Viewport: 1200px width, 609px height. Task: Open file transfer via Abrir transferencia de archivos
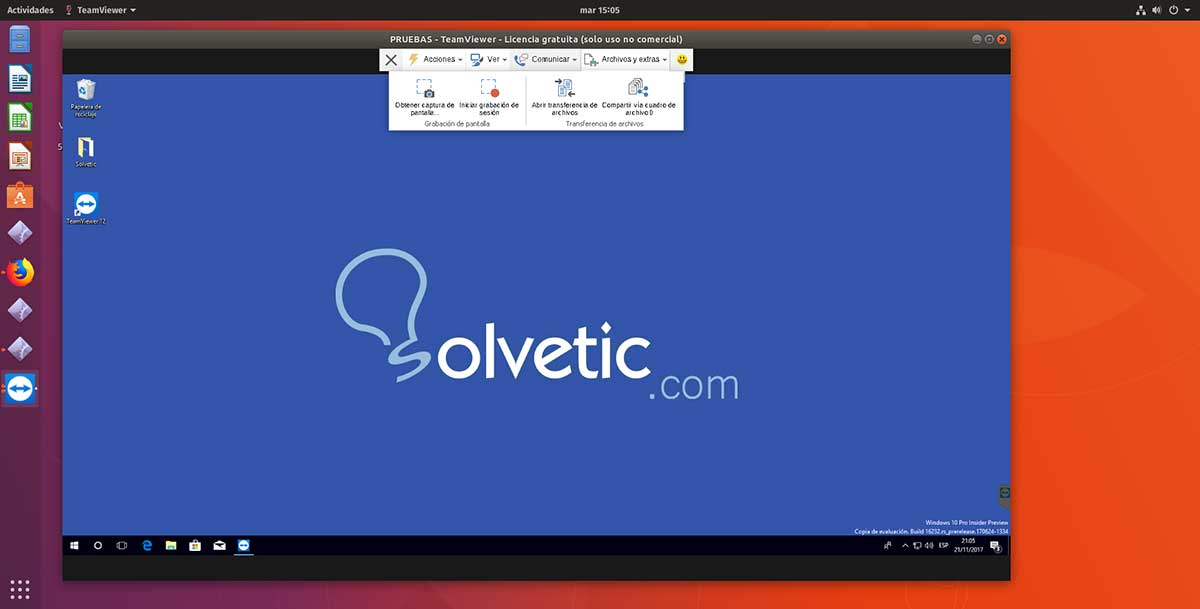click(564, 98)
